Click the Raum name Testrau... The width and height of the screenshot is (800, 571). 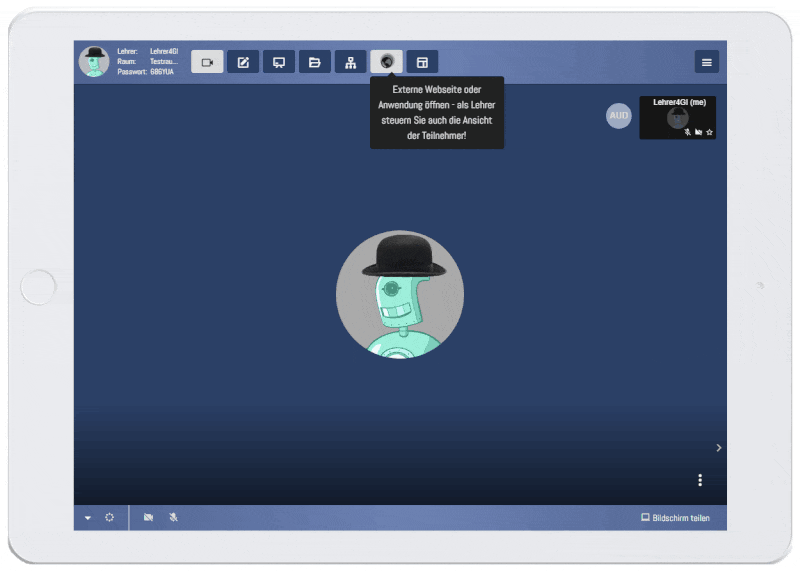[x=164, y=62]
